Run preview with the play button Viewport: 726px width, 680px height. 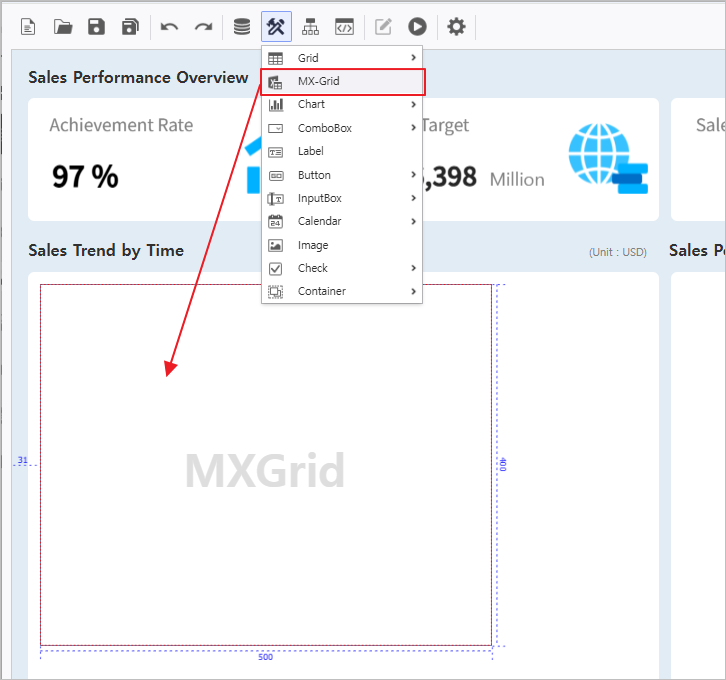point(417,27)
